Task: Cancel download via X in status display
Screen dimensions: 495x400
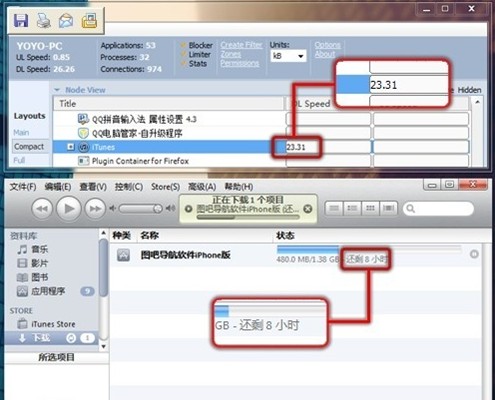Action: [308, 209]
